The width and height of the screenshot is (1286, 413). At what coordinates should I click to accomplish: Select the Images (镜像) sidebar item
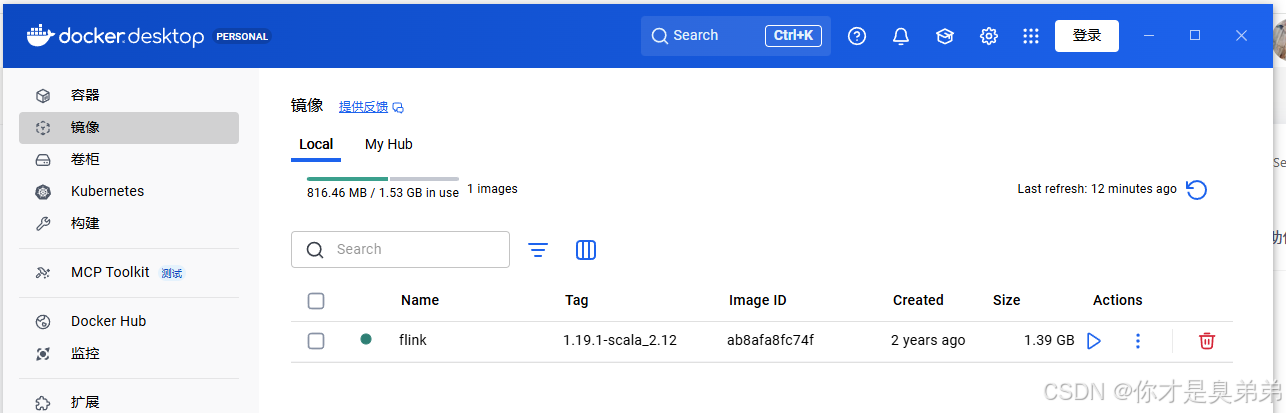pyautogui.click(x=129, y=128)
